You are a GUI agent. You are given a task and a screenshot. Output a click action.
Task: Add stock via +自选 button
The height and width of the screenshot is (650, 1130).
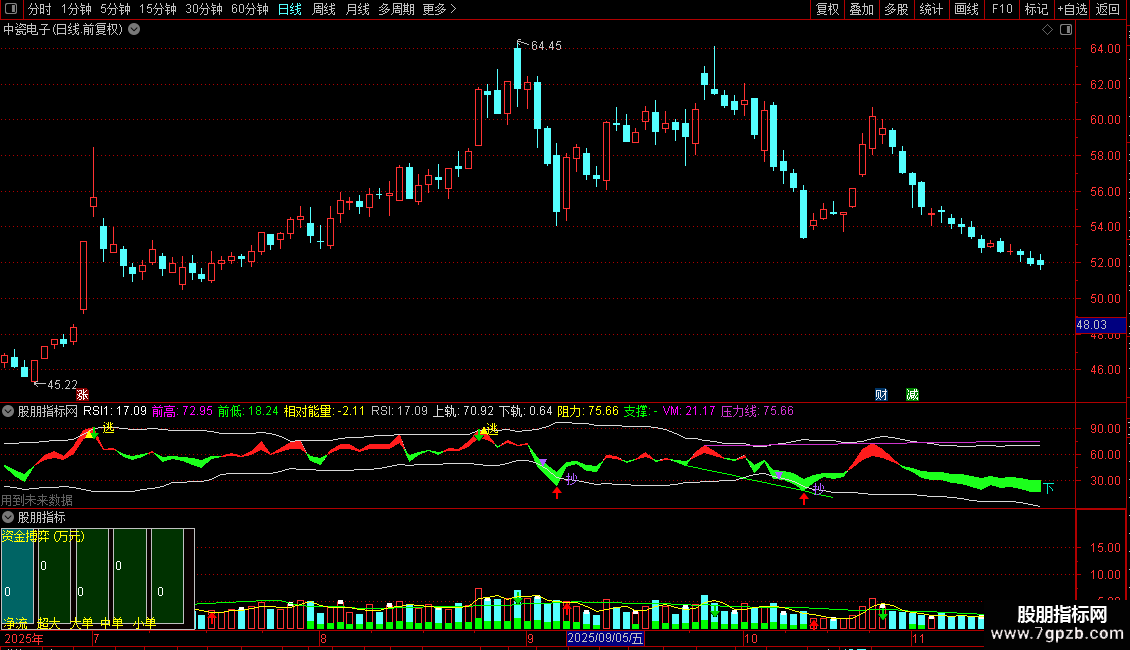point(1072,9)
